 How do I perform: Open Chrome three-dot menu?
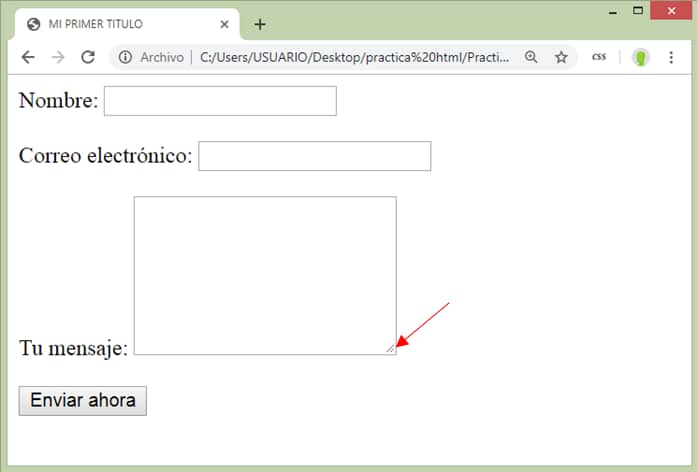(x=671, y=57)
